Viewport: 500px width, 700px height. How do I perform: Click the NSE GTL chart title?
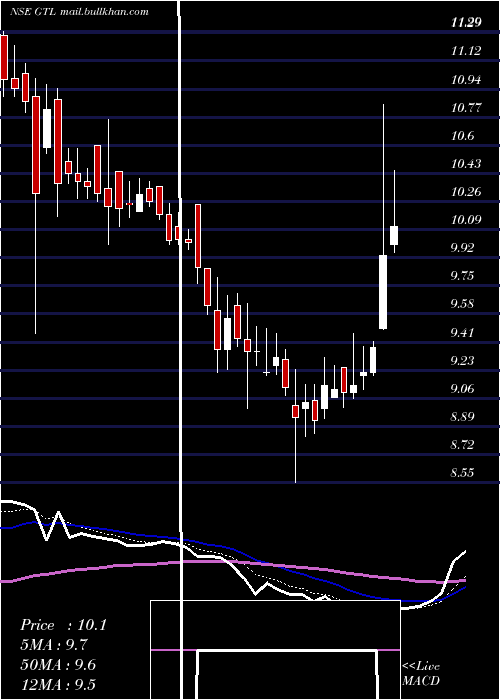(79, 11)
